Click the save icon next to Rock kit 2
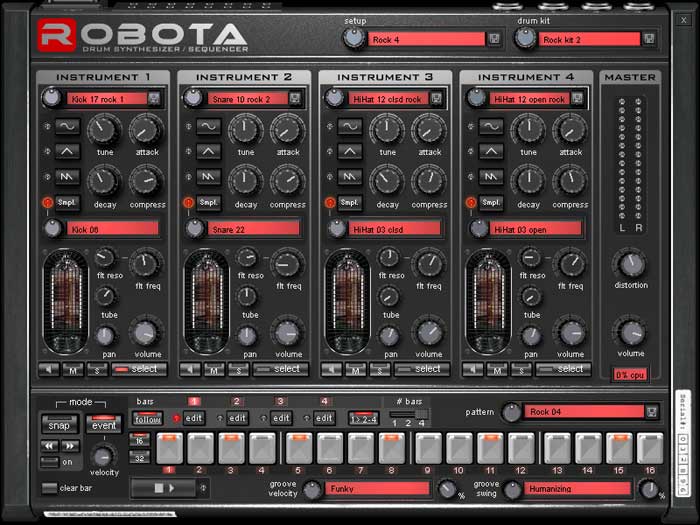The height and width of the screenshot is (525, 700). pos(649,39)
